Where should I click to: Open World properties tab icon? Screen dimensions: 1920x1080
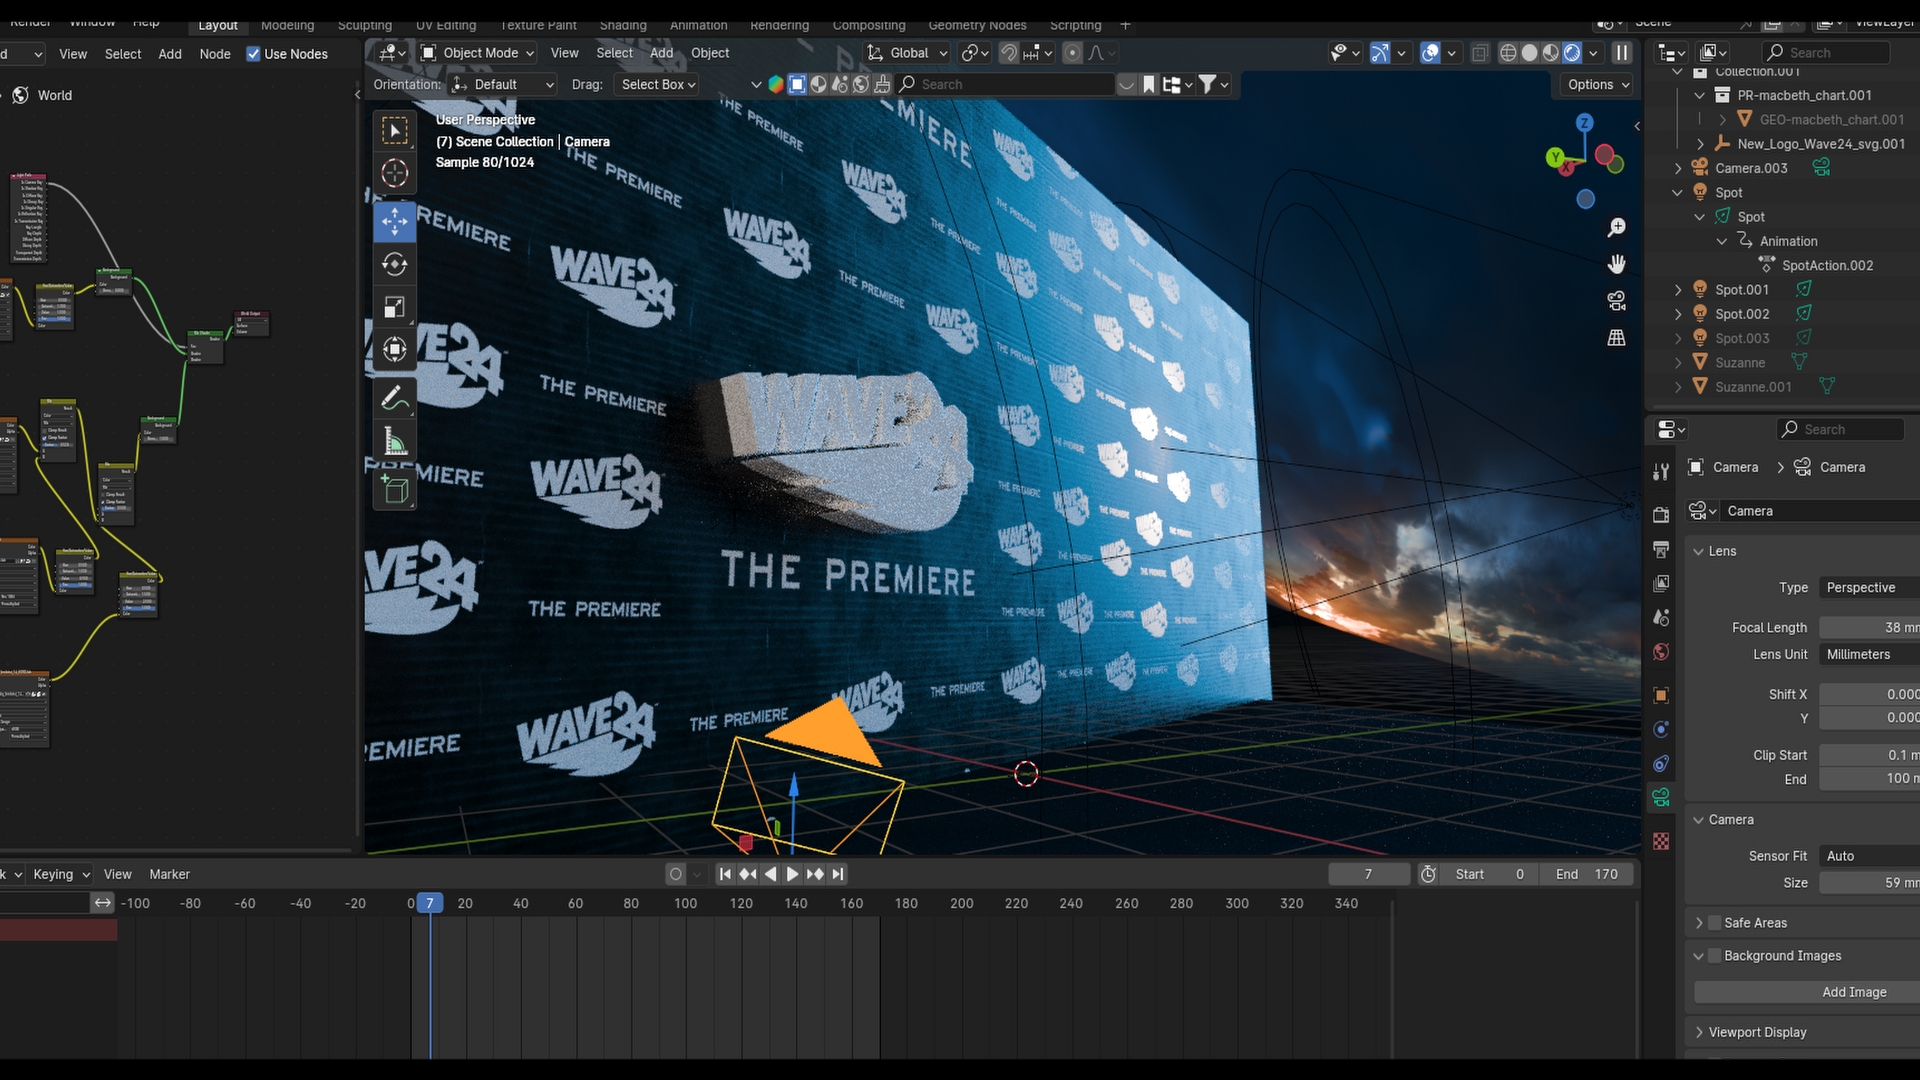[x=1661, y=652]
